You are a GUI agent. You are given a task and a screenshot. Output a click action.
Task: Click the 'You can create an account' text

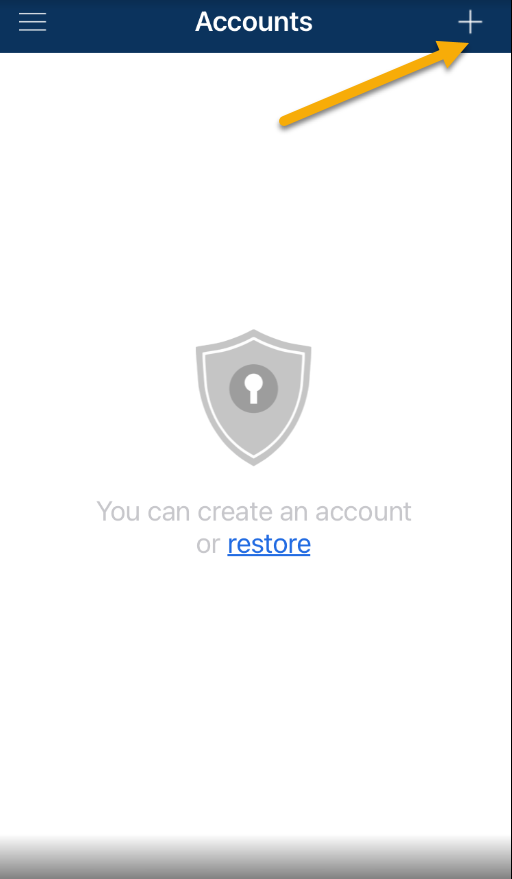pos(253,511)
